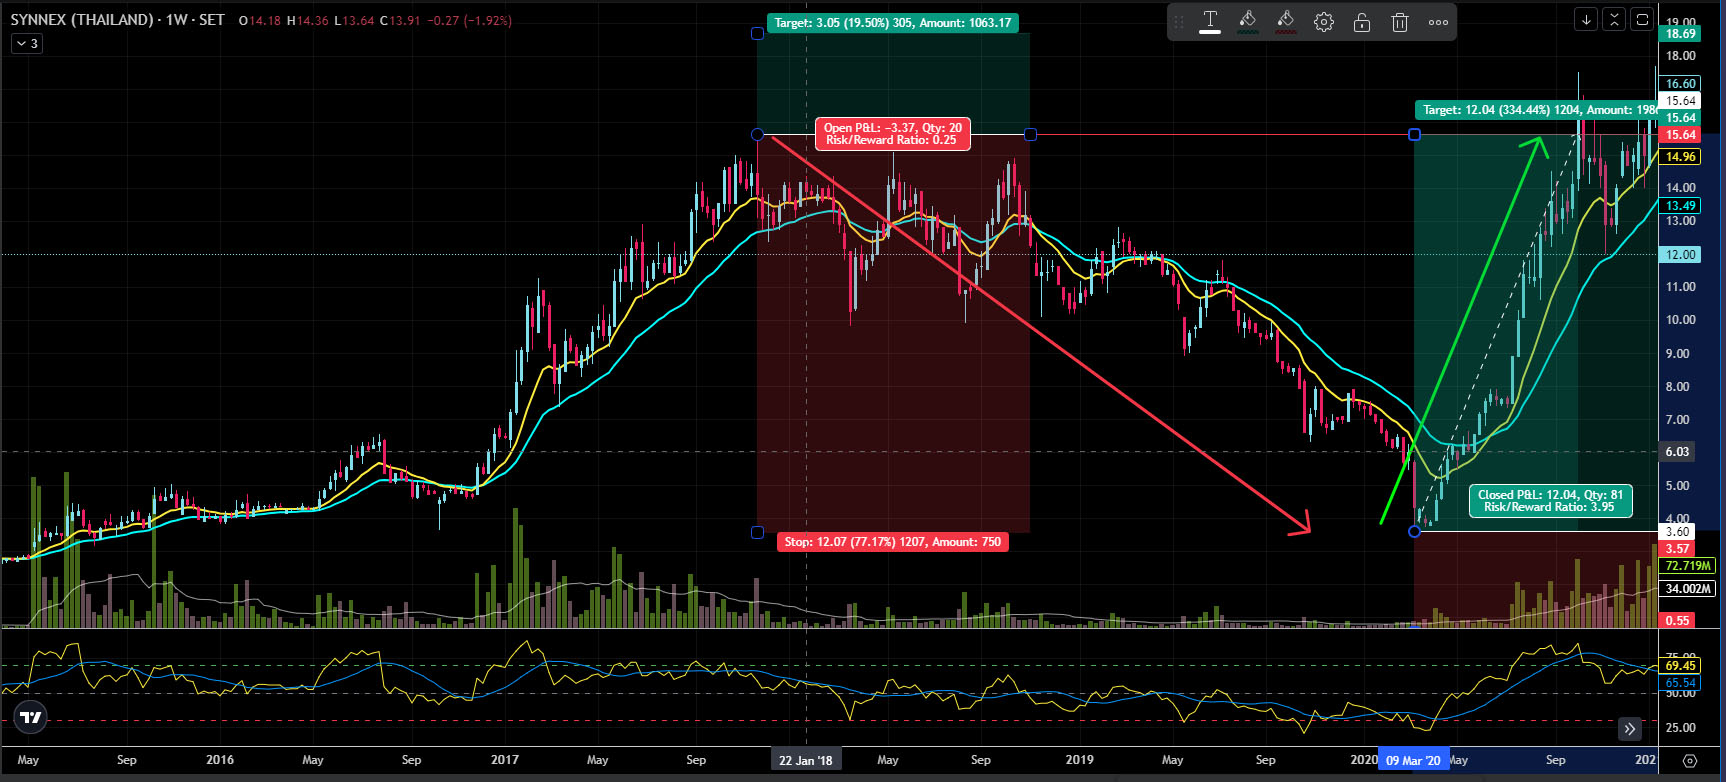Image resolution: width=1726 pixels, height=782 pixels.
Task: Click the Target 12.04 (334.44%) label
Action: point(1536,110)
